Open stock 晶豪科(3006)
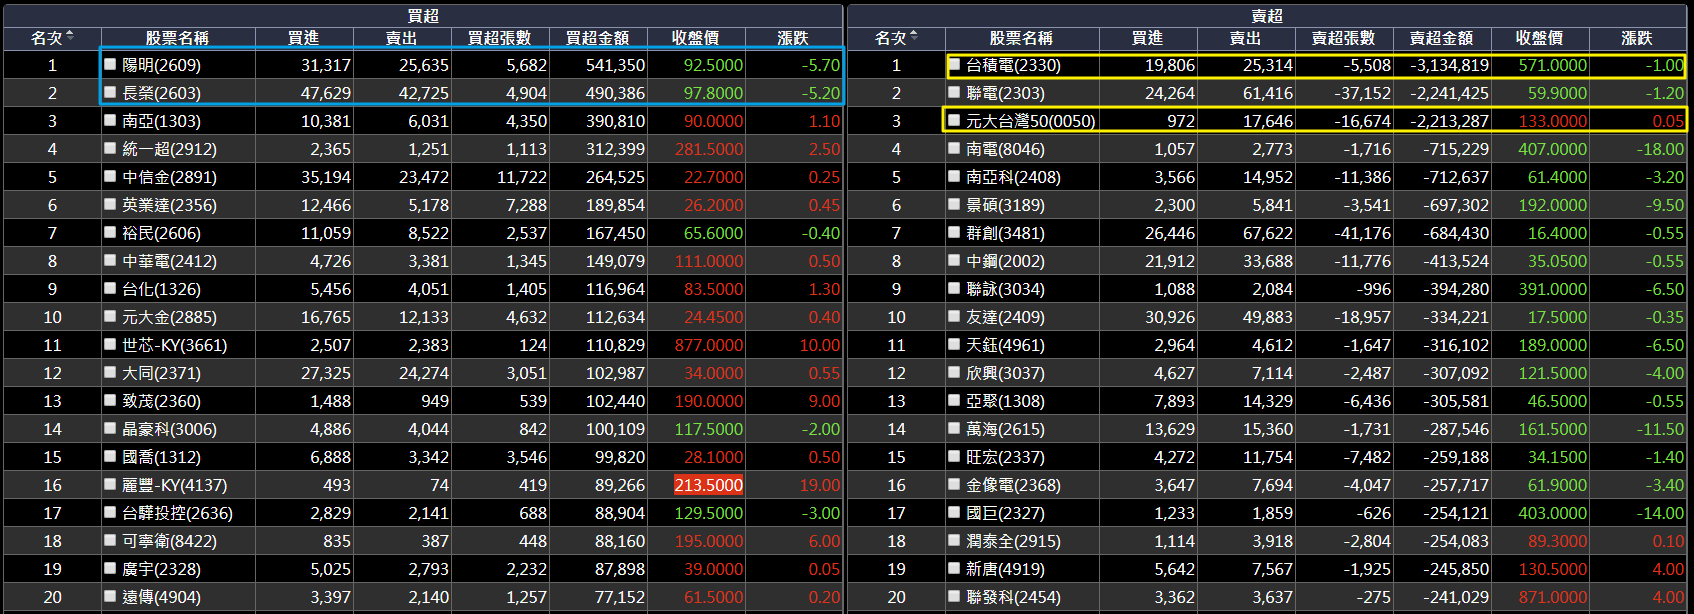1694x614 pixels. [169, 429]
